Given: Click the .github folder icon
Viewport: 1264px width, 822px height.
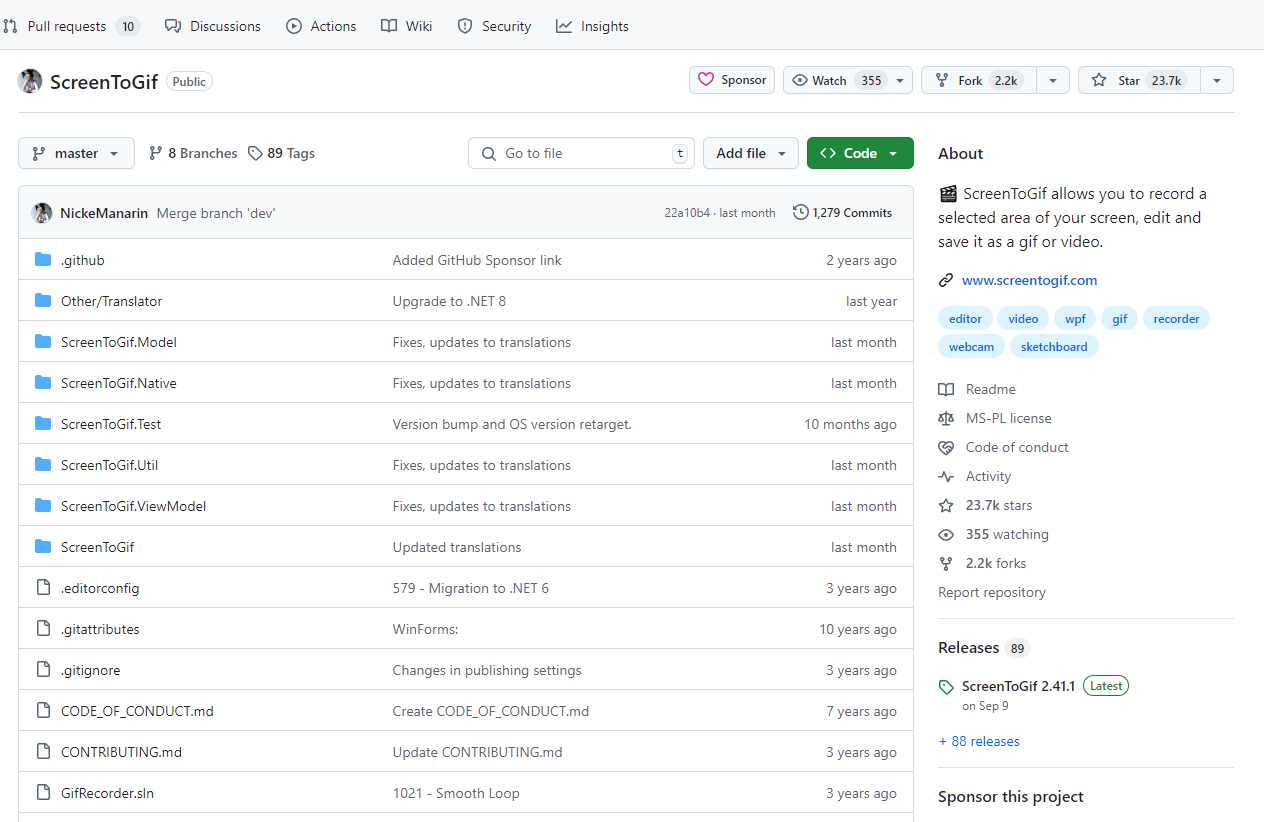Looking at the screenshot, I should tap(43, 260).
